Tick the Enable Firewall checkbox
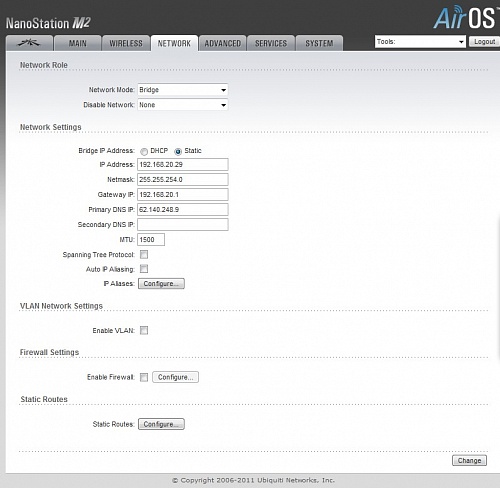Image resolution: width=500 pixels, height=488 pixels. [144, 377]
